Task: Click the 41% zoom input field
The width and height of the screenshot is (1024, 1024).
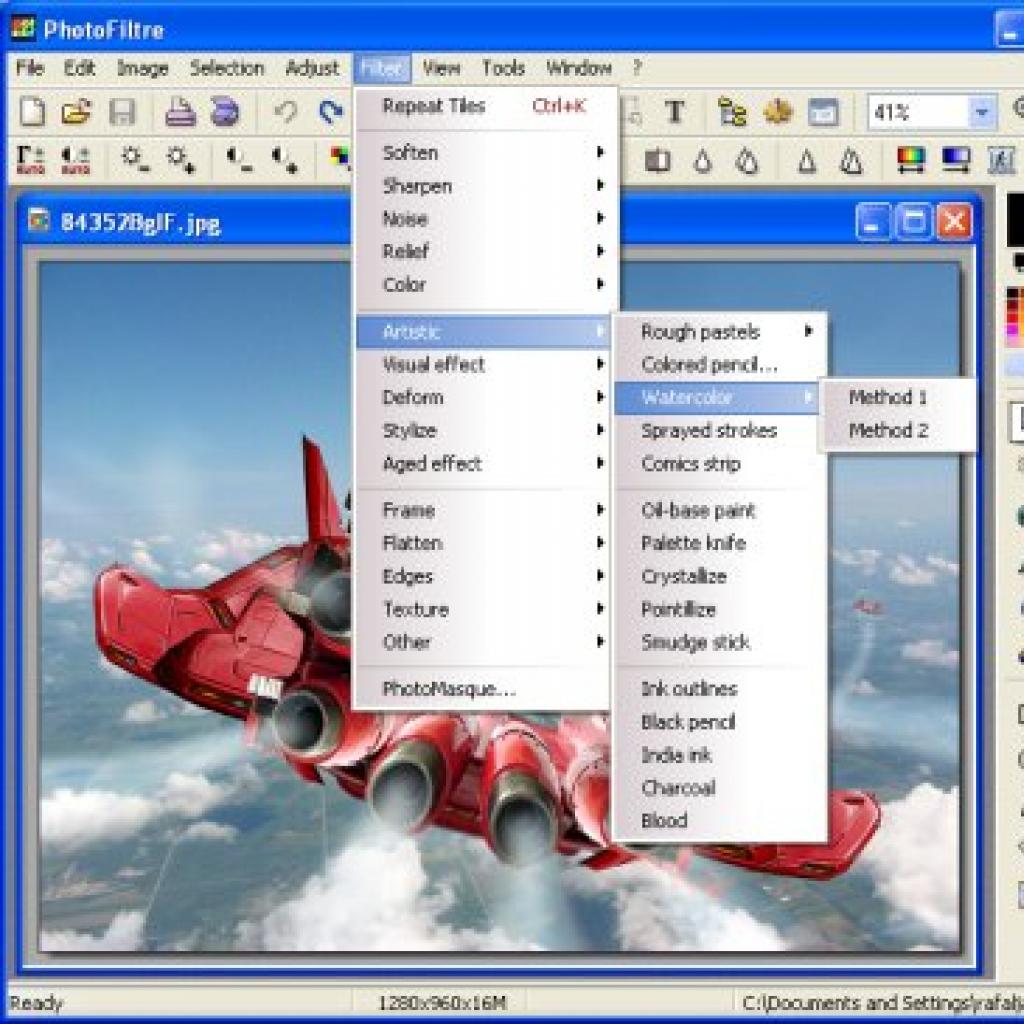Action: (917, 112)
